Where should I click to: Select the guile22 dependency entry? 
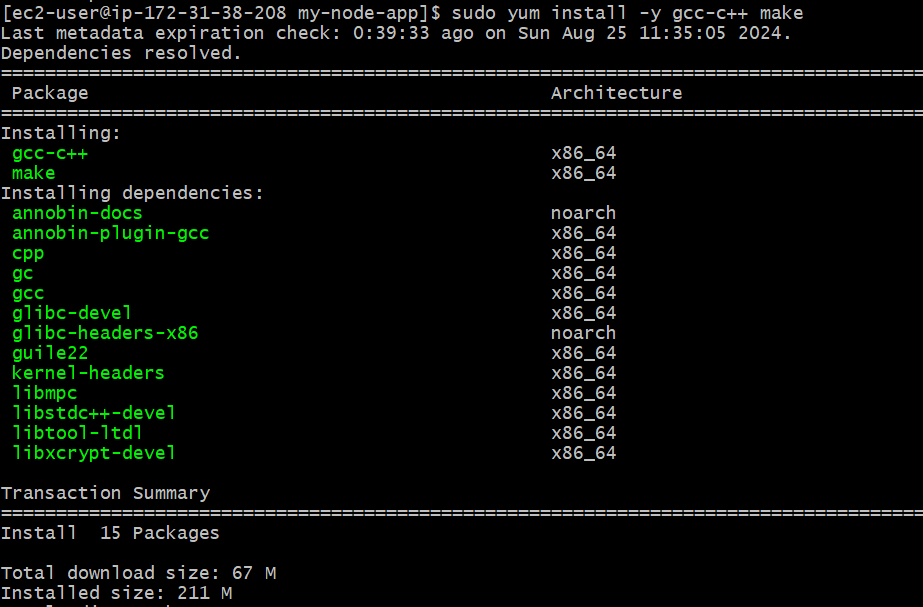[x=50, y=352]
